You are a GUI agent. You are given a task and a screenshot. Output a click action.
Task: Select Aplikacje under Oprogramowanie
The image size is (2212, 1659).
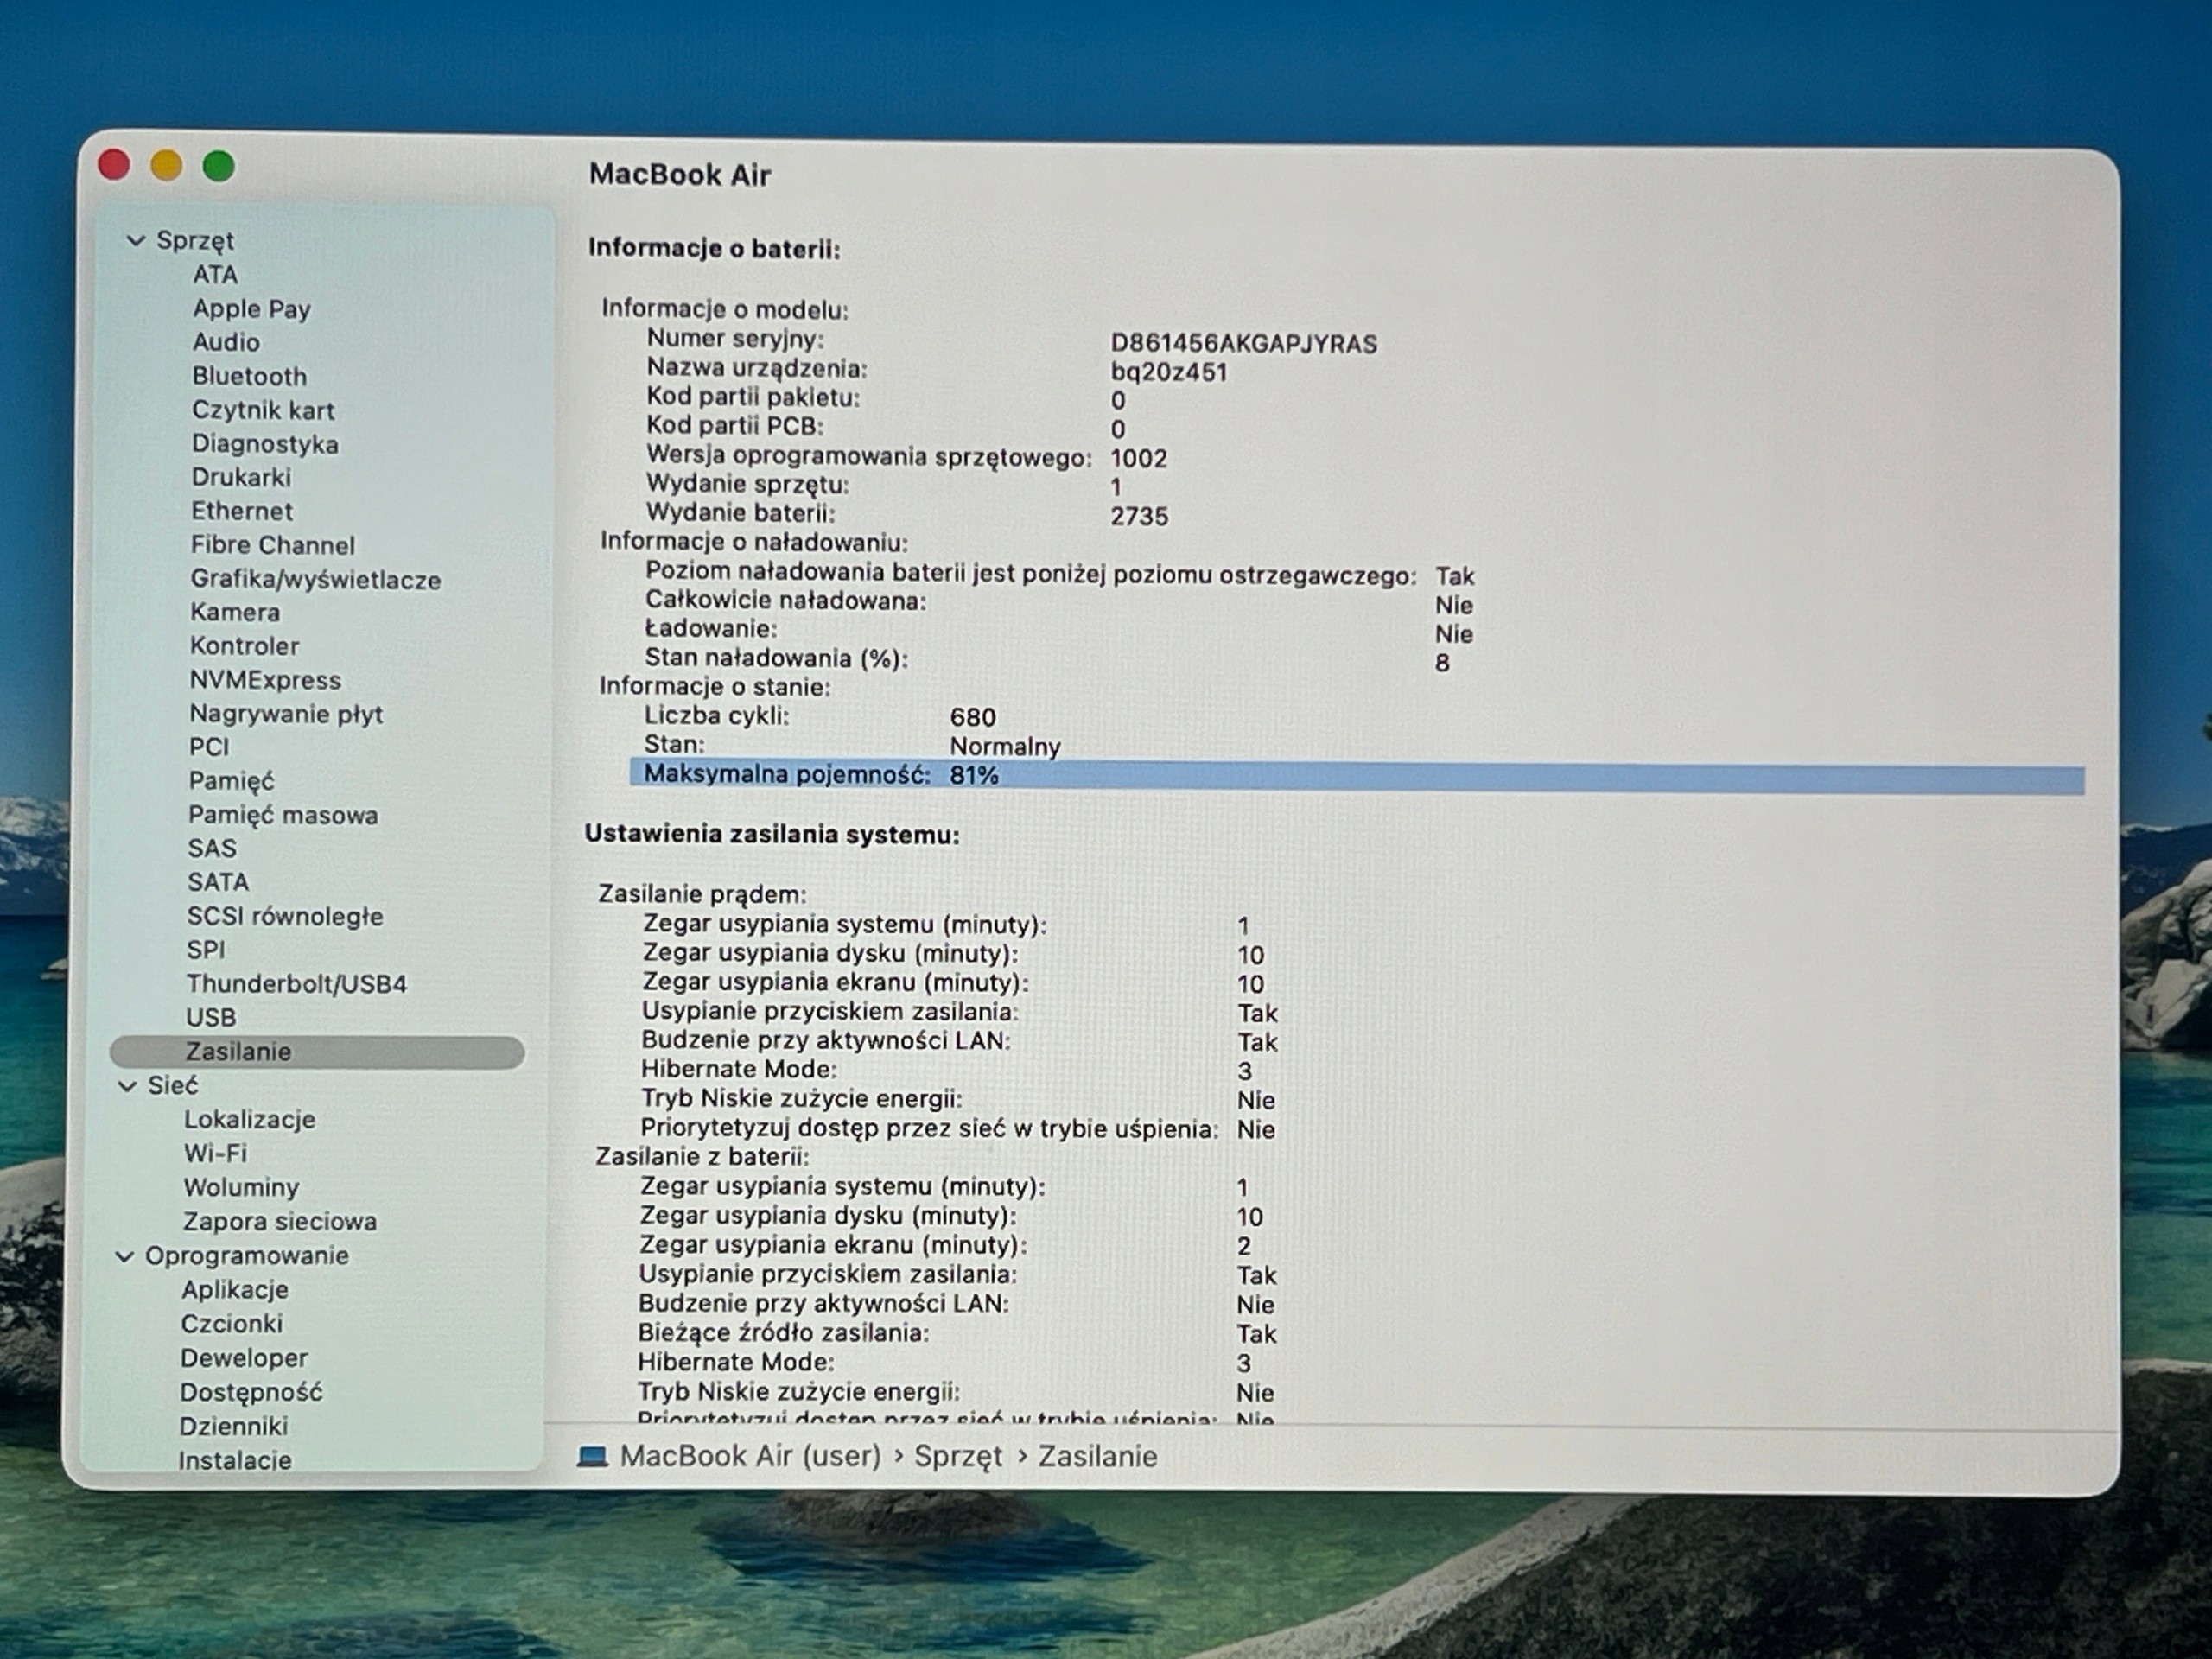coord(235,1290)
